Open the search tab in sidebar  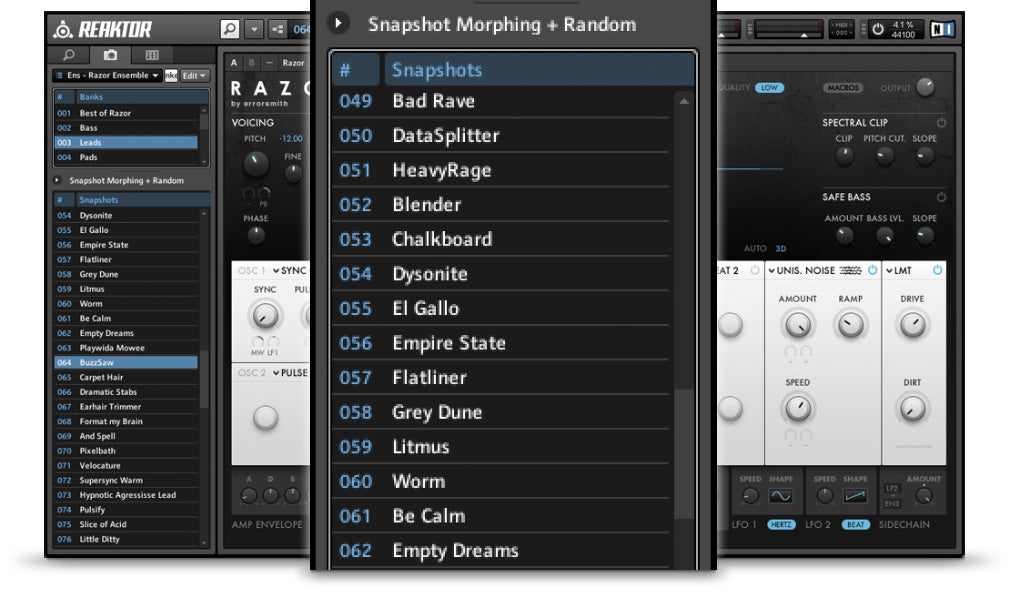coord(68,55)
